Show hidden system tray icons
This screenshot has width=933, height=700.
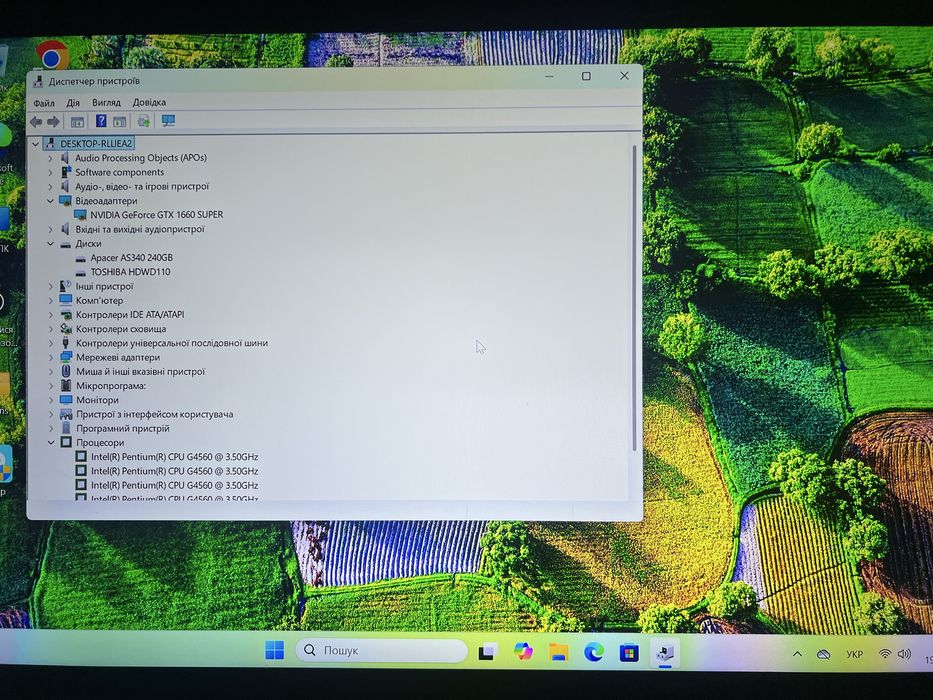point(797,654)
